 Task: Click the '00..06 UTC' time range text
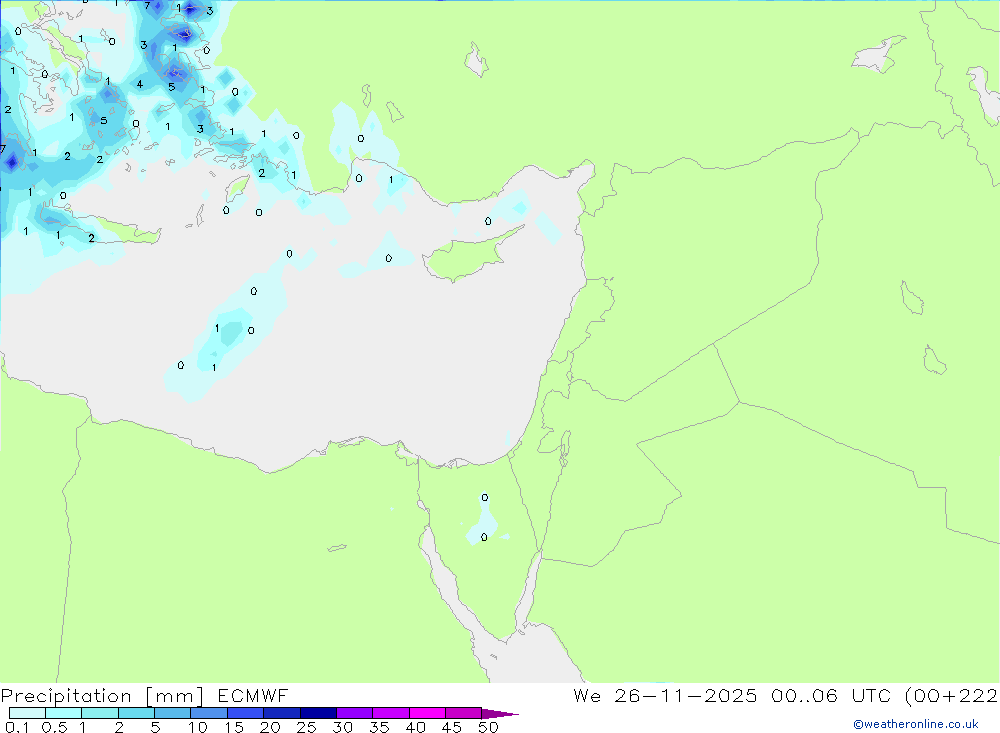click(x=831, y=695)
